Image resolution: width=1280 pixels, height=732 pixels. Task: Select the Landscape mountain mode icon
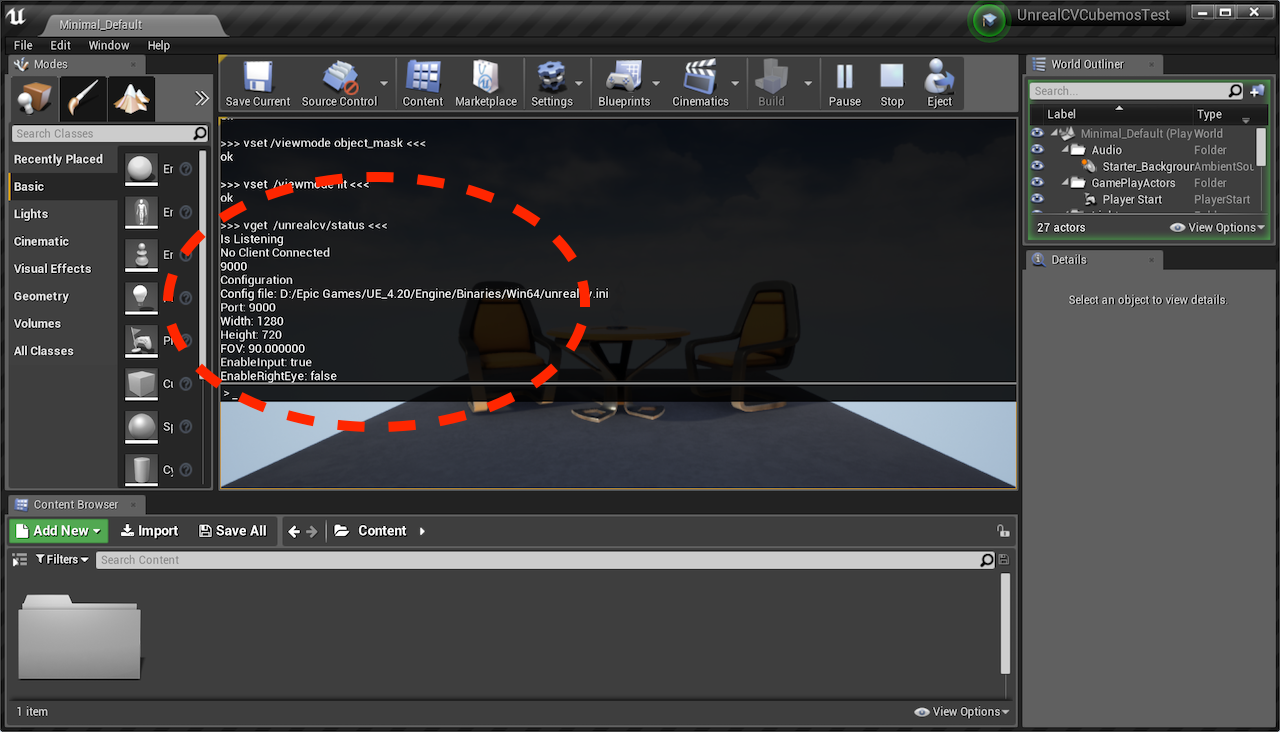(x=132, y=98)
